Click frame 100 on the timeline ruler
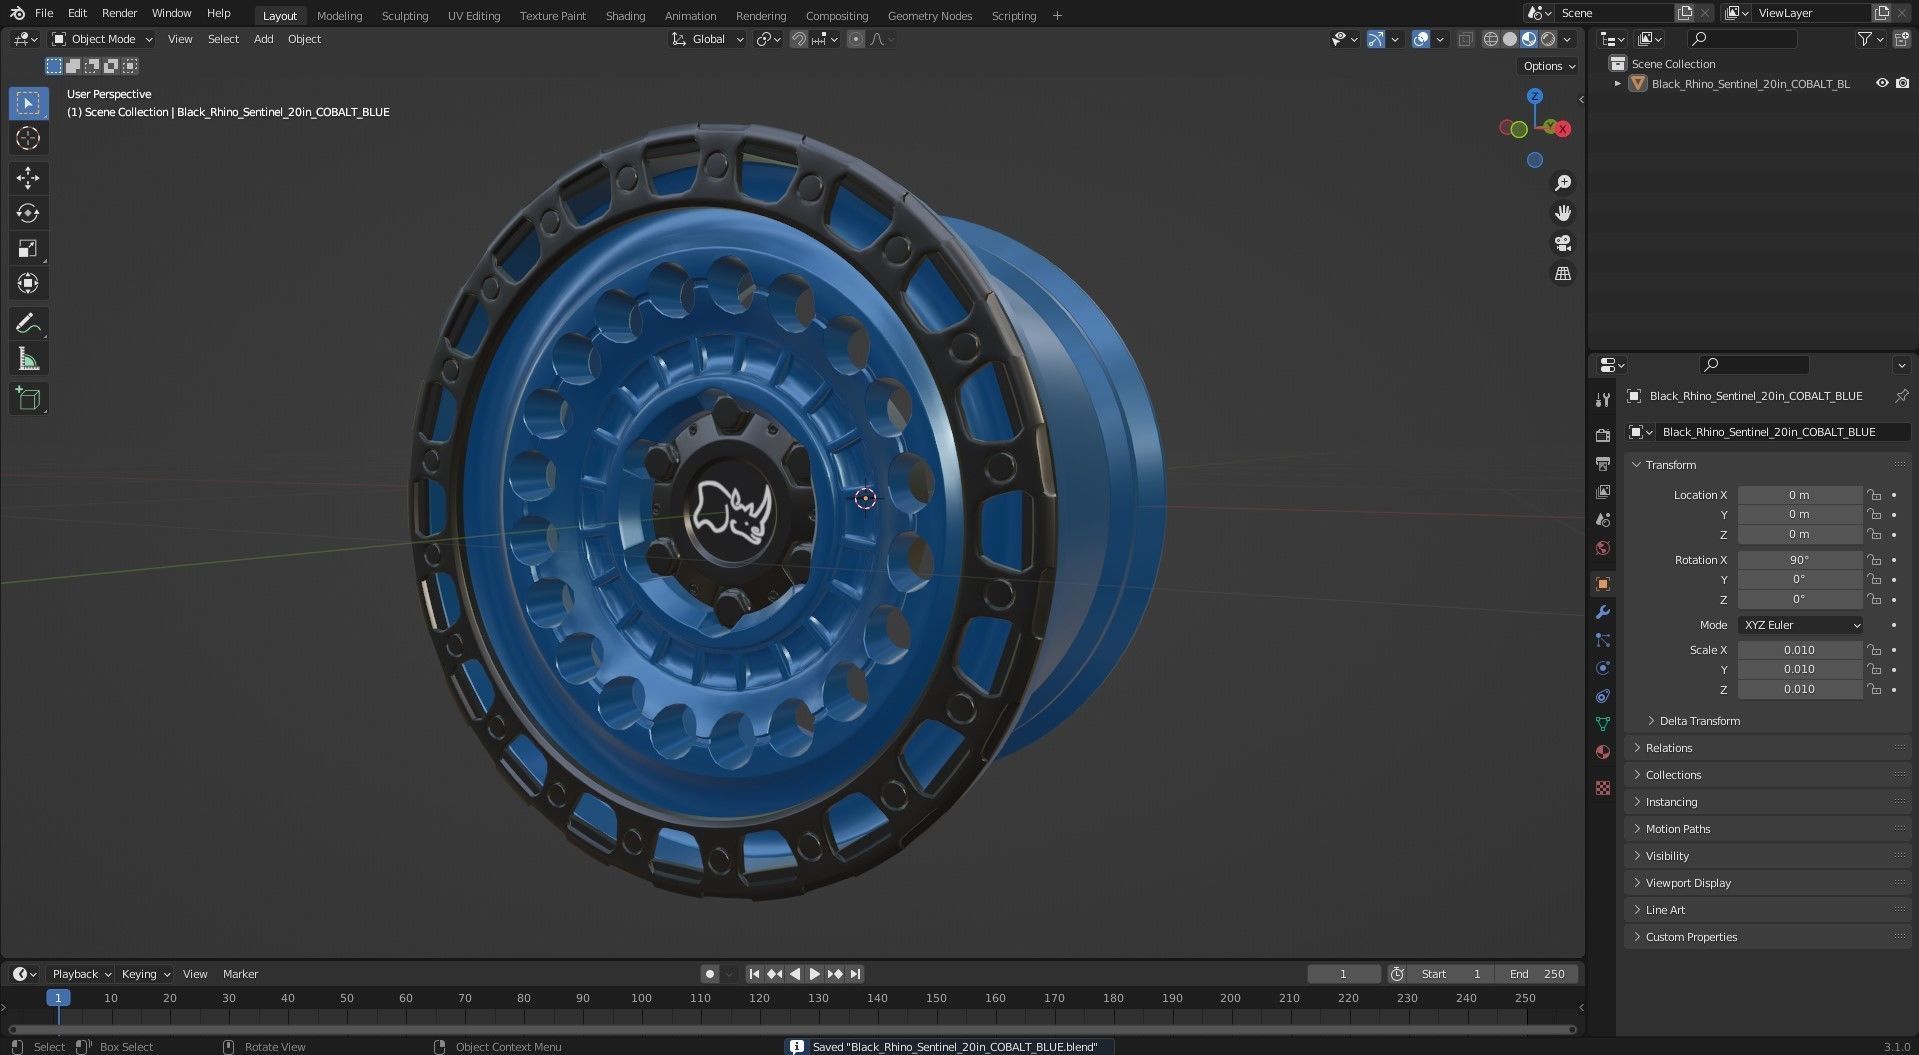Image resolution: width=1919 pixels, height=1055 pixels. [x=641, y=998]
